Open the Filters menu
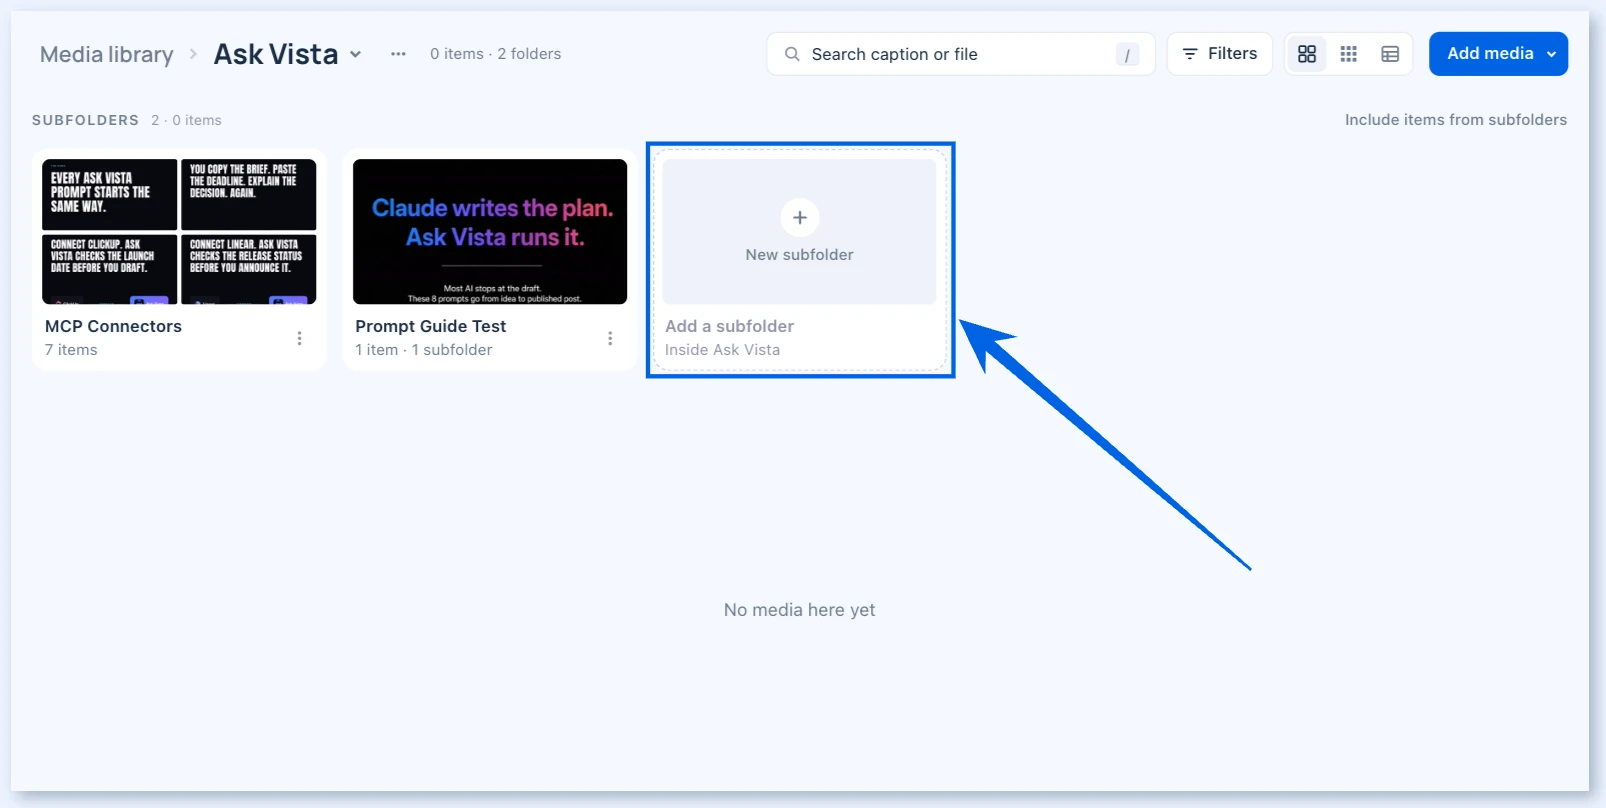The height and width of the screenshot is (808, 1606). coord(1219,54)
